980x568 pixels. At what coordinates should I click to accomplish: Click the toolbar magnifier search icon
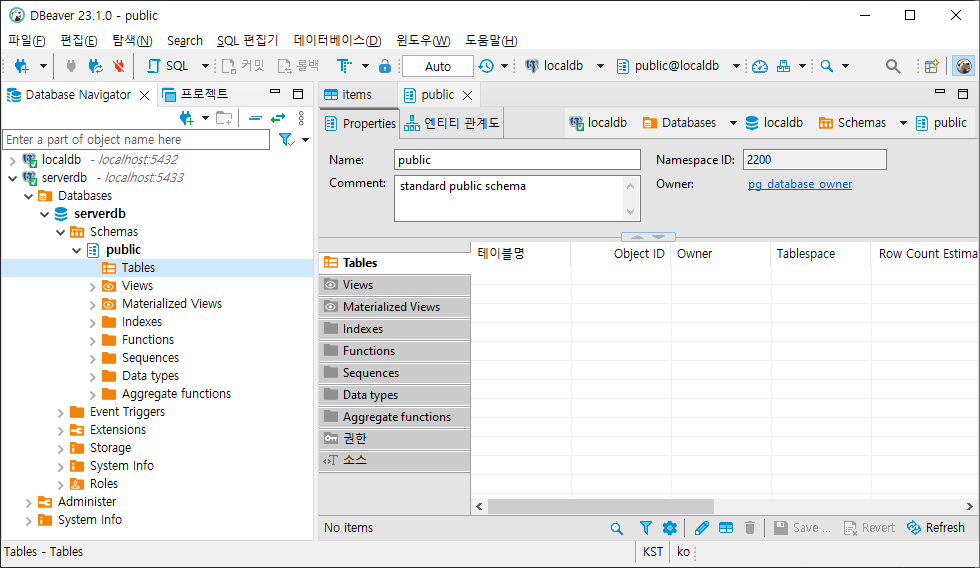coord(827,66)
